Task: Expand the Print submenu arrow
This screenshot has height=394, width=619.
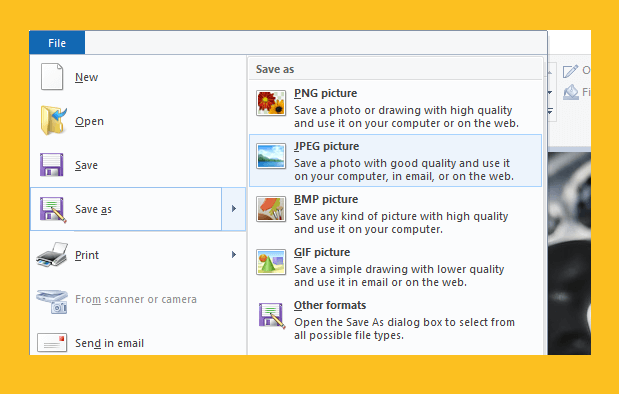Action: coord(234,255)
